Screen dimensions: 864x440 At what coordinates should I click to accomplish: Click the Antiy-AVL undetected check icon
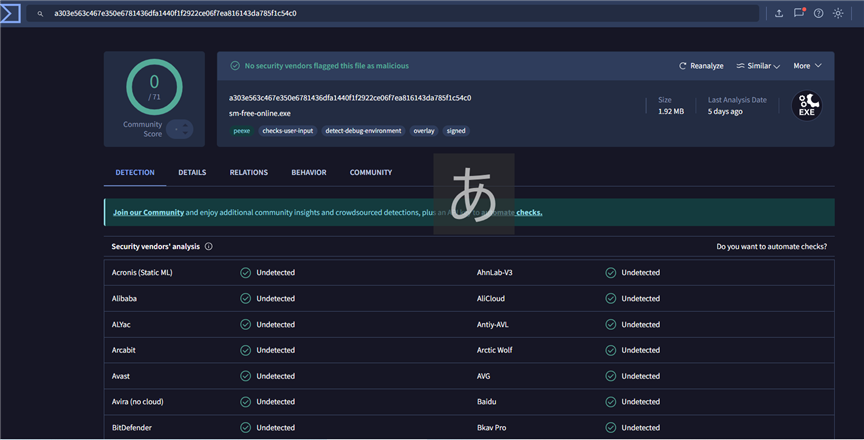(x=611, y=324)
